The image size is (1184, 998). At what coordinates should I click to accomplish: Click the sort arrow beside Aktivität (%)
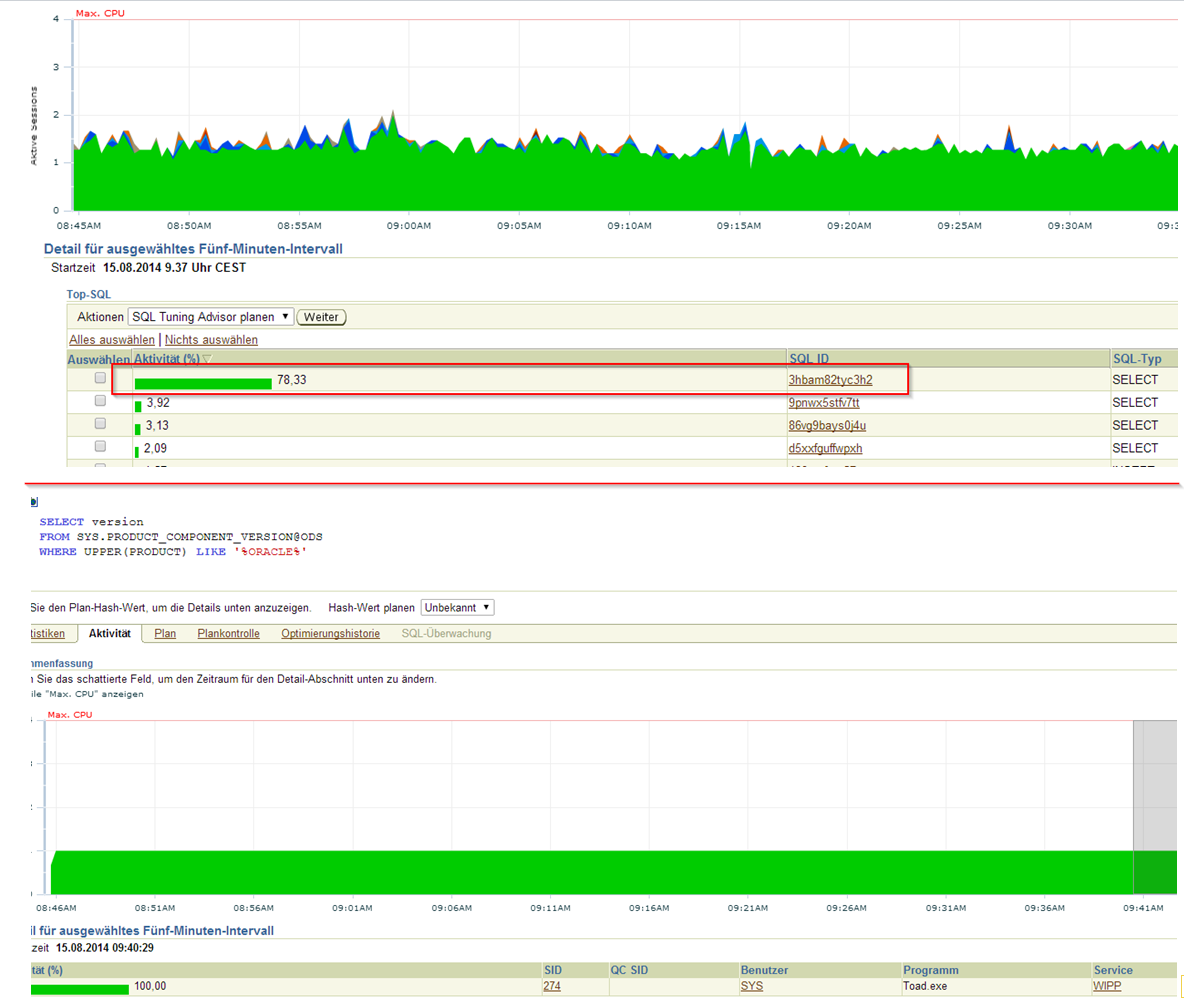tap(207, 359)
